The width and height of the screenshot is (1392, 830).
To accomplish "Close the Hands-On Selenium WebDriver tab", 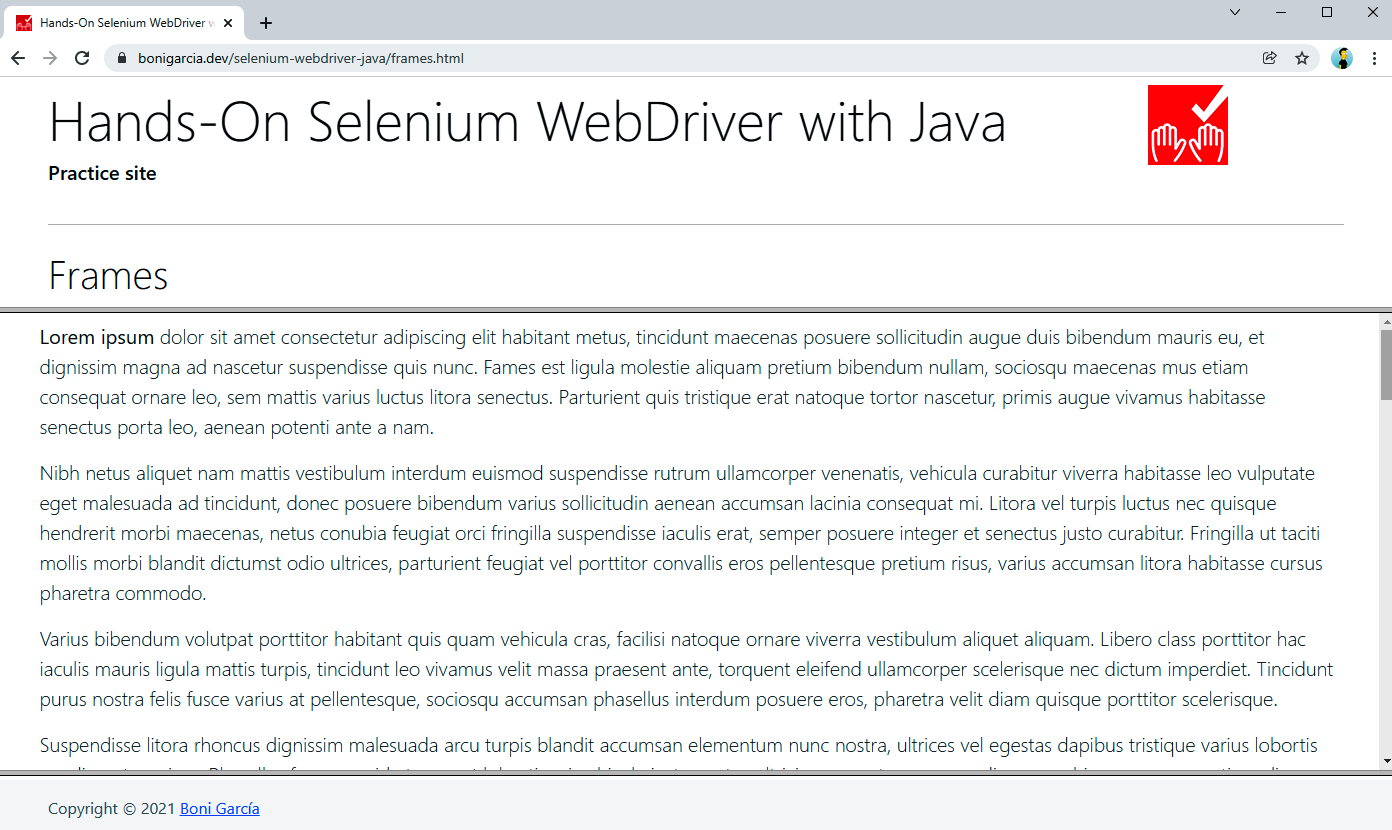I will click(229, 23).
